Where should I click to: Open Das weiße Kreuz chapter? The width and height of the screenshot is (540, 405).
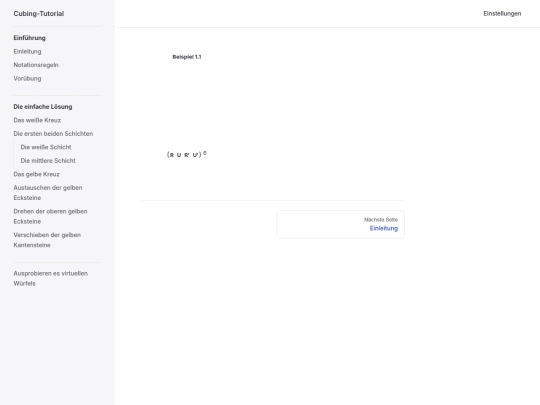[37, 120]
